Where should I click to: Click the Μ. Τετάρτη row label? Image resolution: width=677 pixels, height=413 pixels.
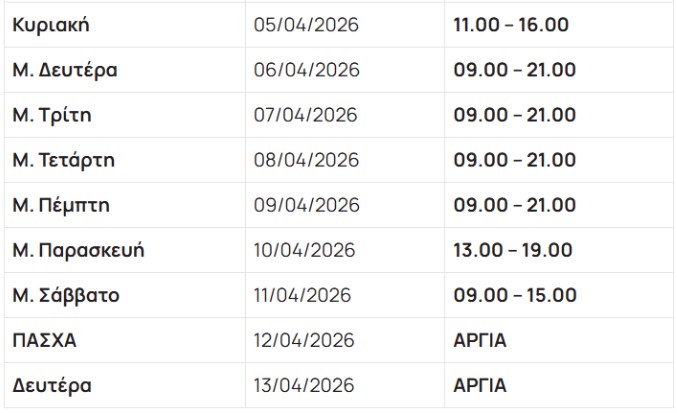click(63, 160)
